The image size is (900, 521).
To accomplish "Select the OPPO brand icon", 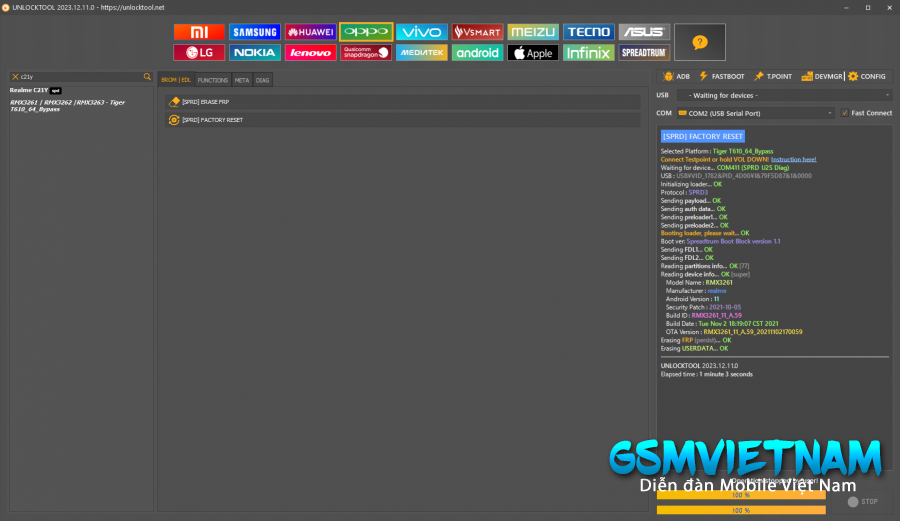I will pos(366,32).
